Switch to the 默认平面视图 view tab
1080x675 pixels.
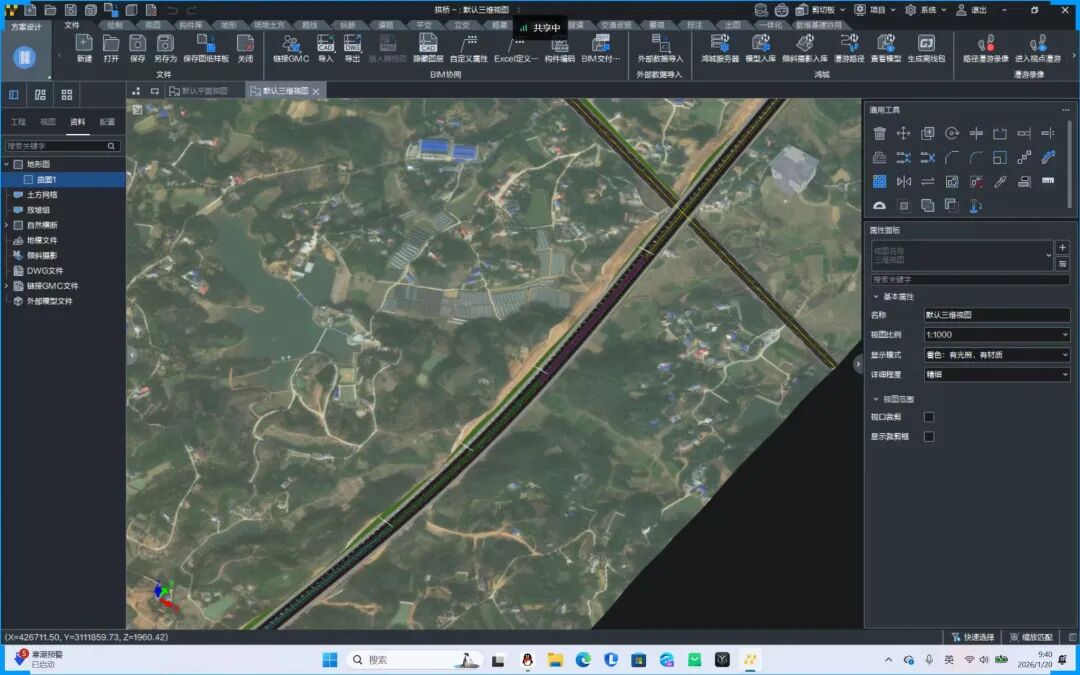point(205,91)
